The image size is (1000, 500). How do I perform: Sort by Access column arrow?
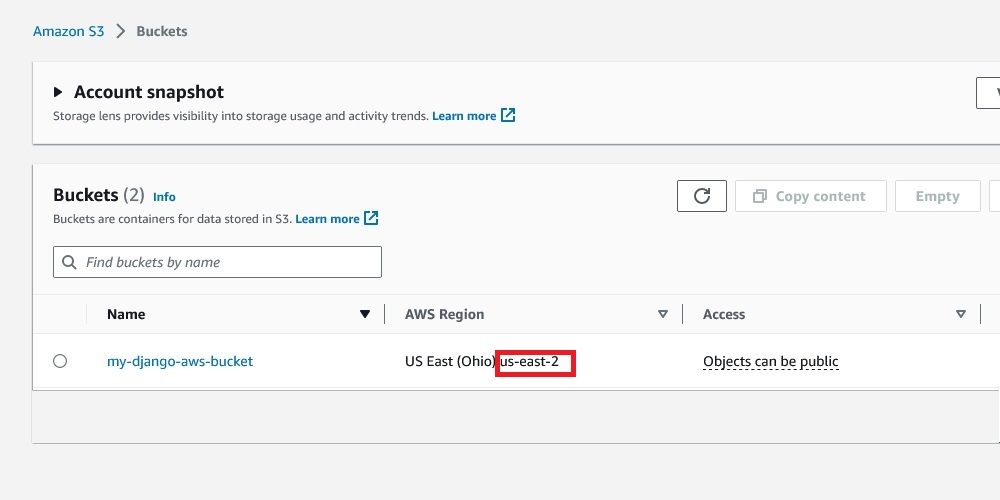[x=960, y=314]
